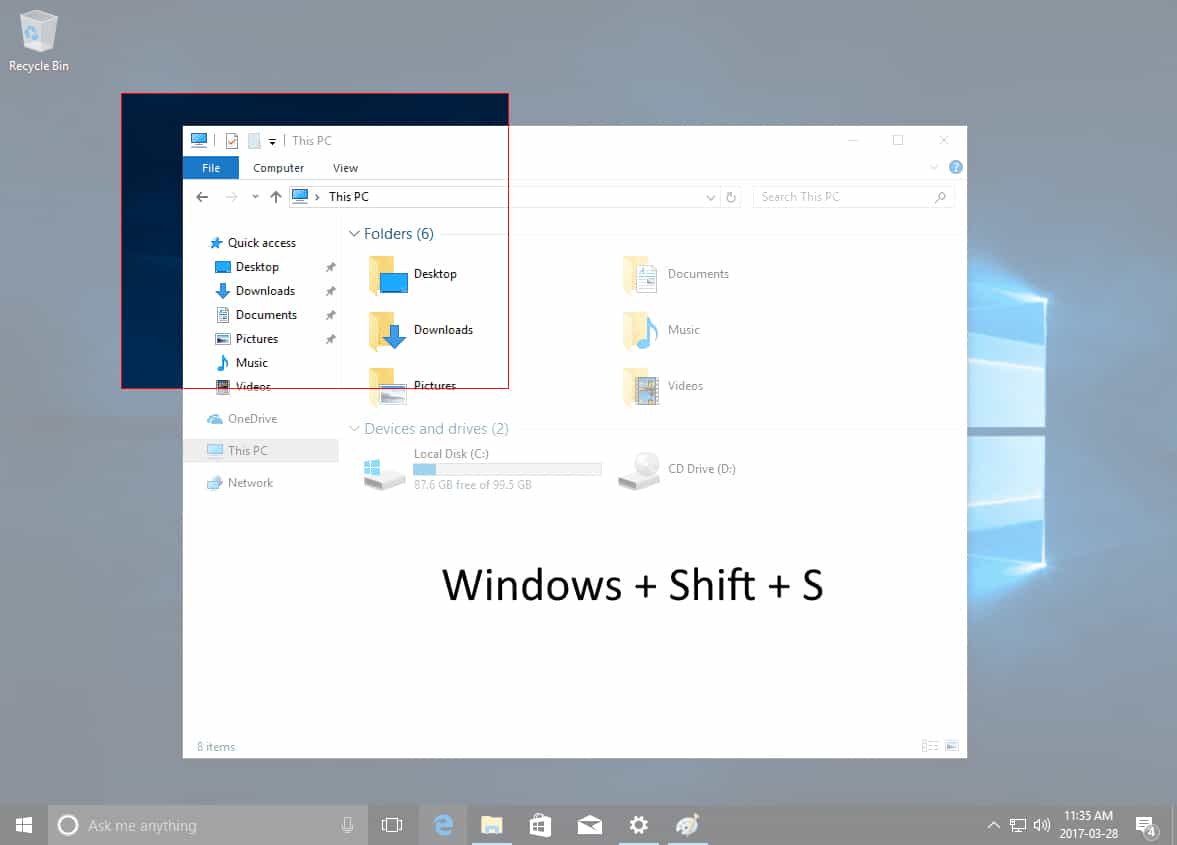The height and width of the screenshot is (845, 1177).
Task: Collapse the Folders (6) section
Action: (x=355, y=233)
